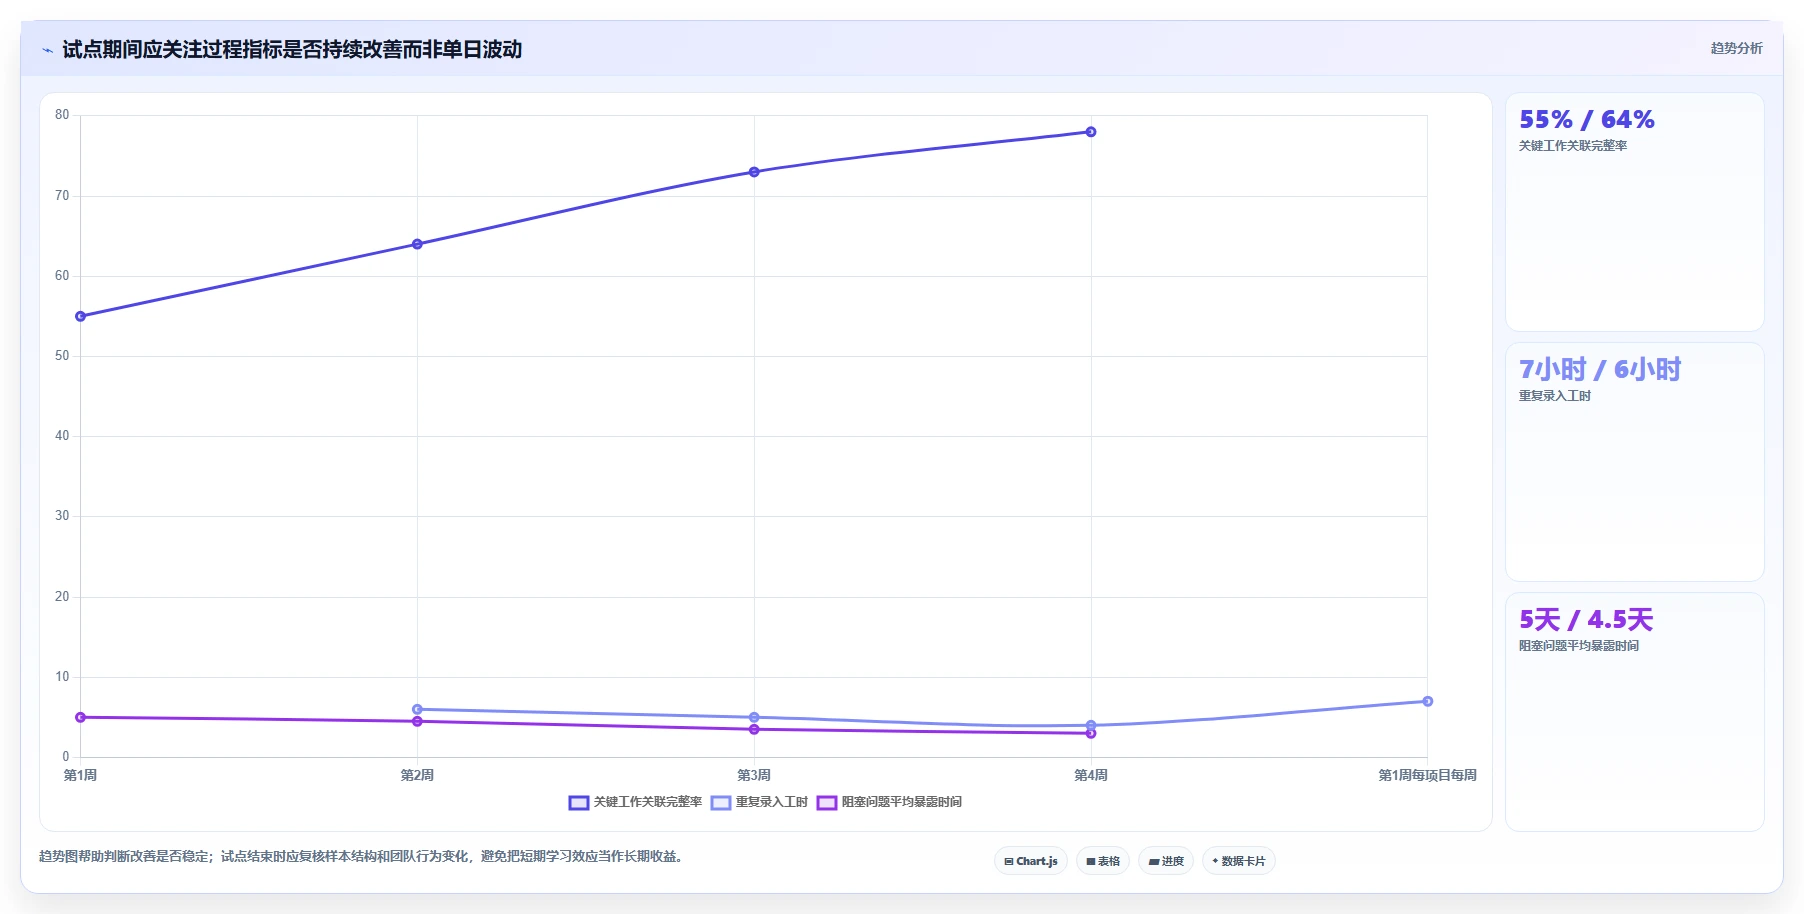Click the 第4周 point on the 阻塞问题平均暴露时间 line
The image size is (1804, 914).
pyautogui.click(x=1091, y=733)
